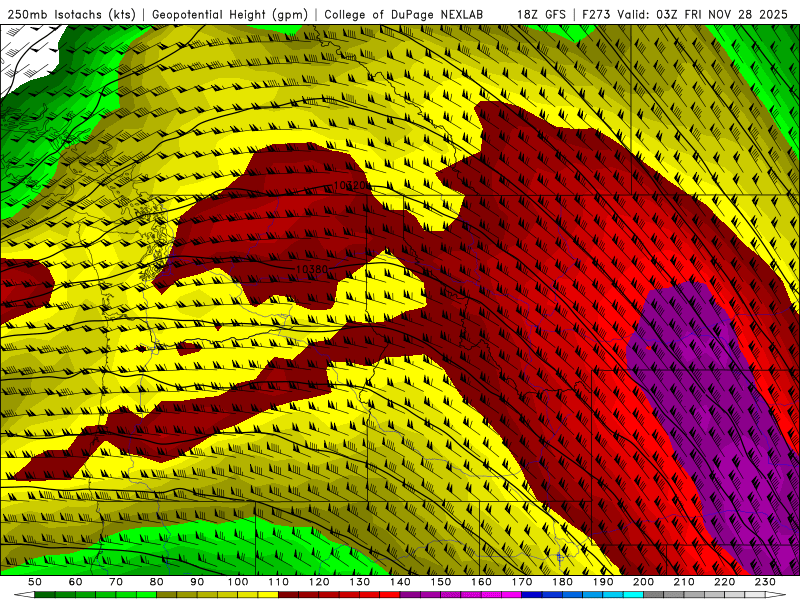Click the colorbar value 180
Image resolution: width=800 pixels, height=600 pixels.
click(562, 582)
